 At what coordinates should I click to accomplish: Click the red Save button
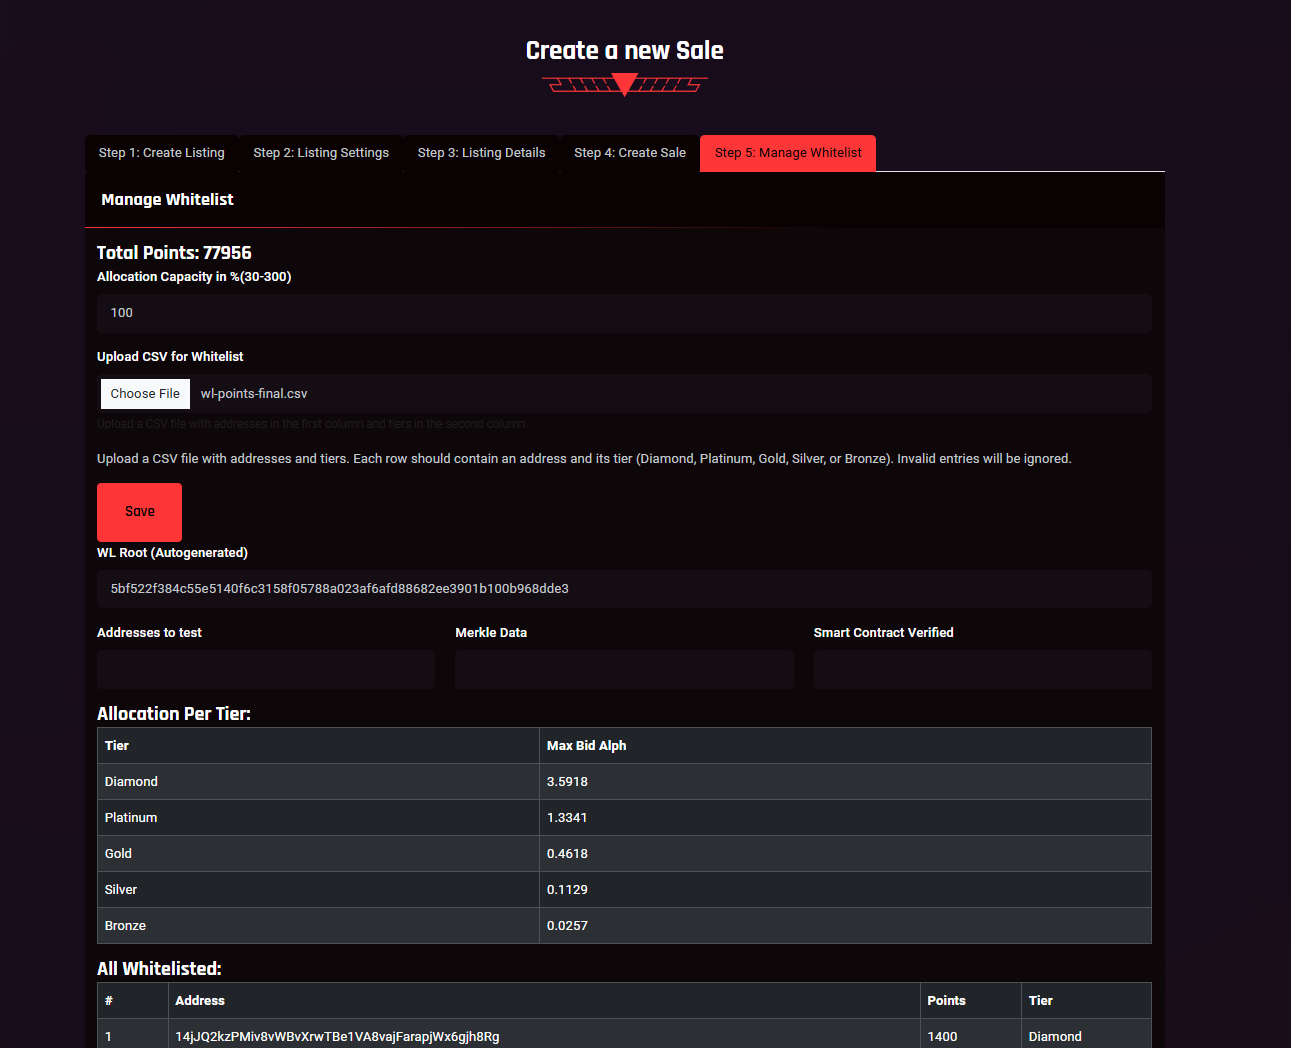tap(139, 512)
